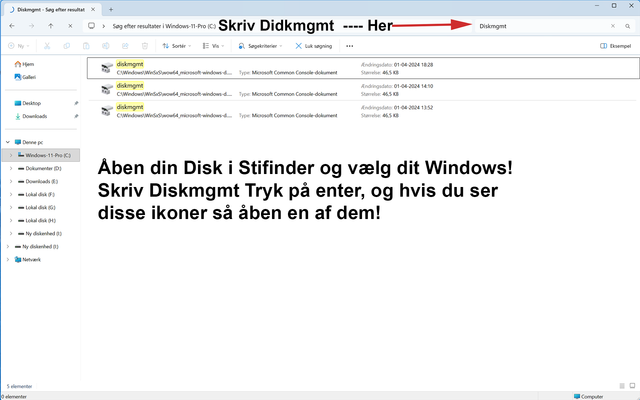The width and height of the screenshot is (640, 400).
Task: Click the address bar path text
Action: click(164, 26)
